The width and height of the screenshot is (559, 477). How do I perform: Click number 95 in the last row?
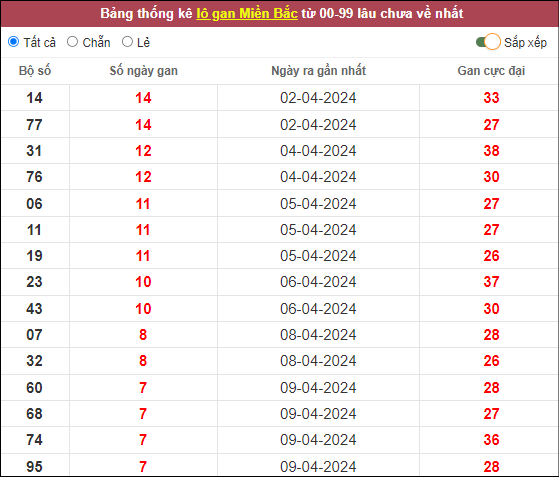tap(34, 467)
